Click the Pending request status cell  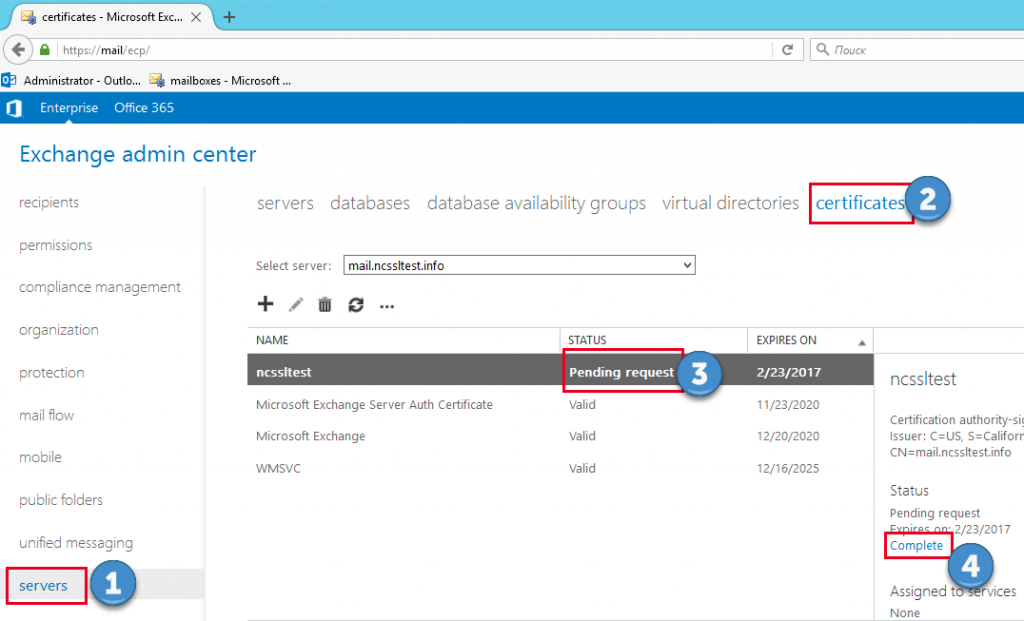(x=621, y=372)
